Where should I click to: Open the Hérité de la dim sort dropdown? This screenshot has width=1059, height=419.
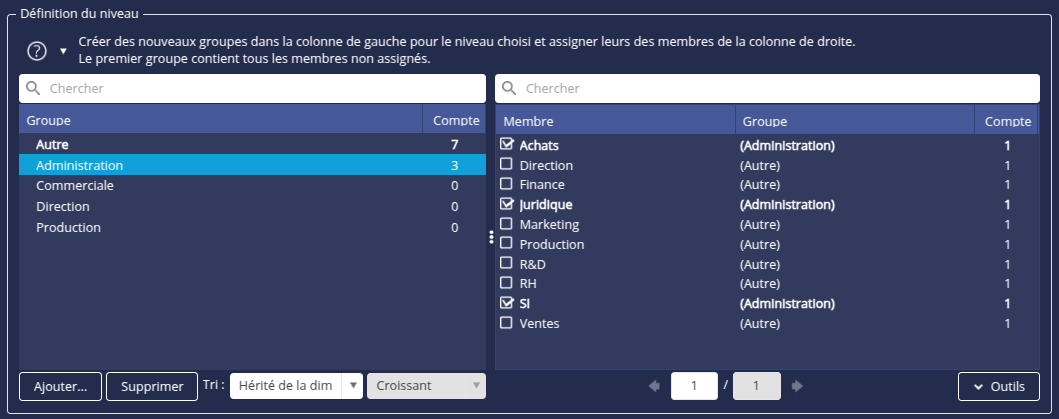tap(296, 386)
